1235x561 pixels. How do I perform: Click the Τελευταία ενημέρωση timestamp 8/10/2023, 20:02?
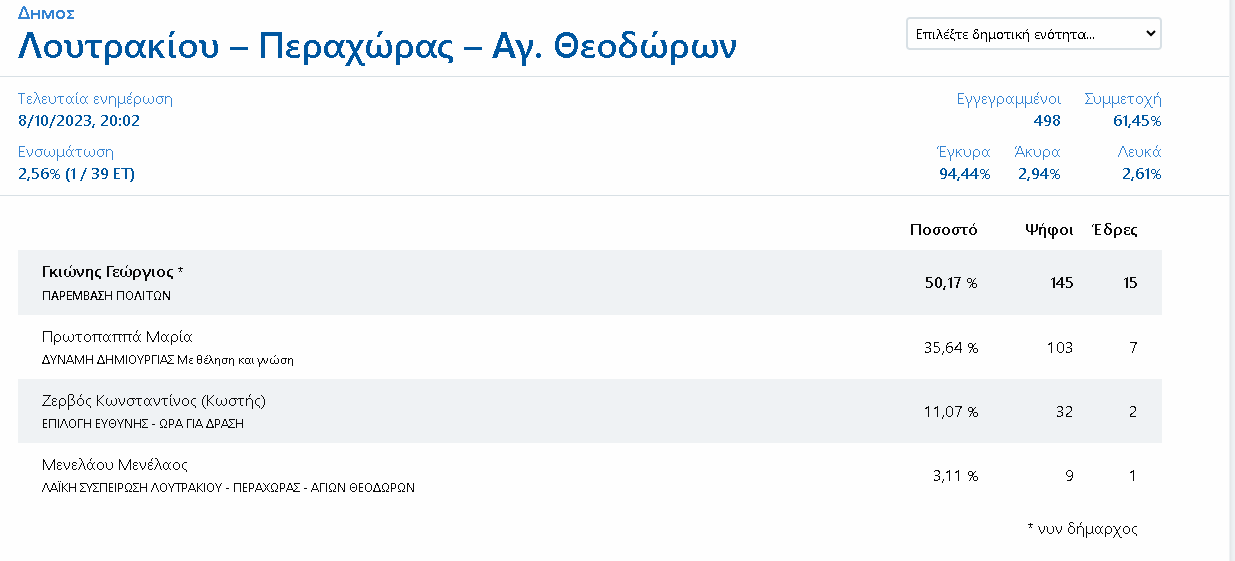coord(79,121)
